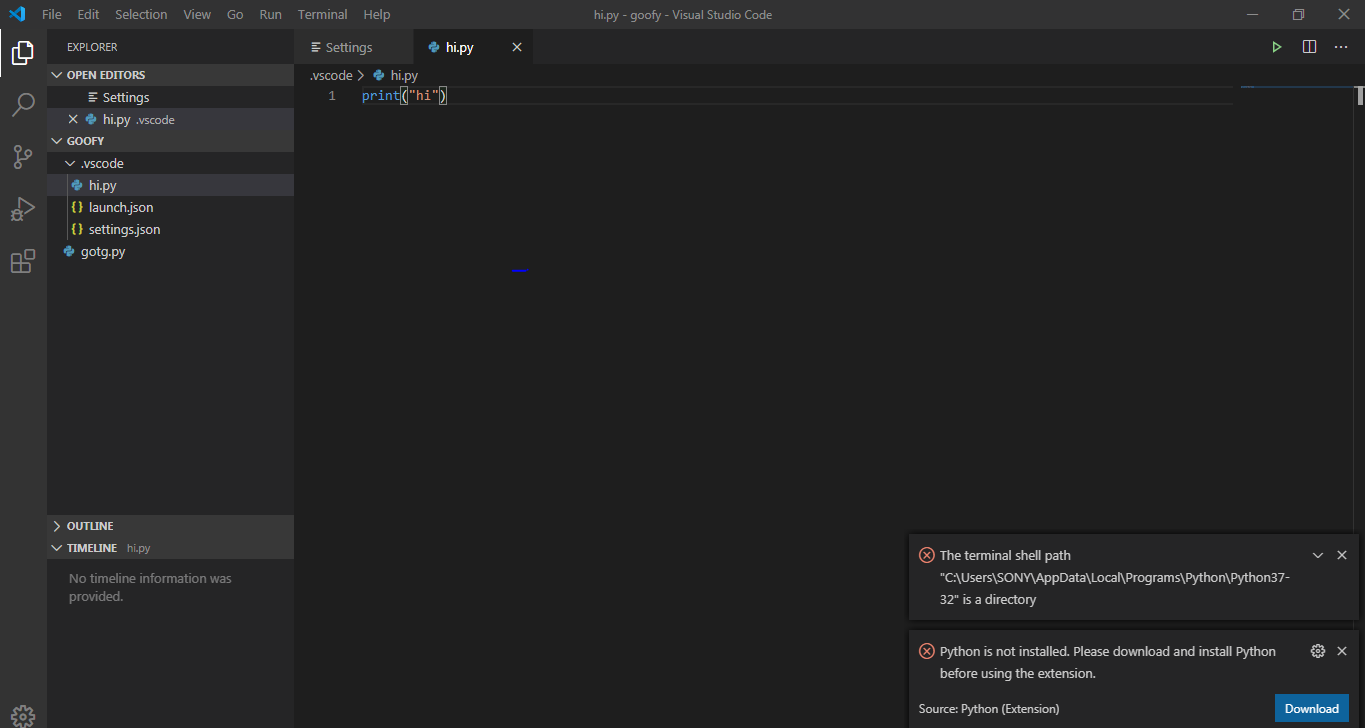Open the Go menu
The image size is (1365, 728).
pyautogui.click(x=235, y=14)
